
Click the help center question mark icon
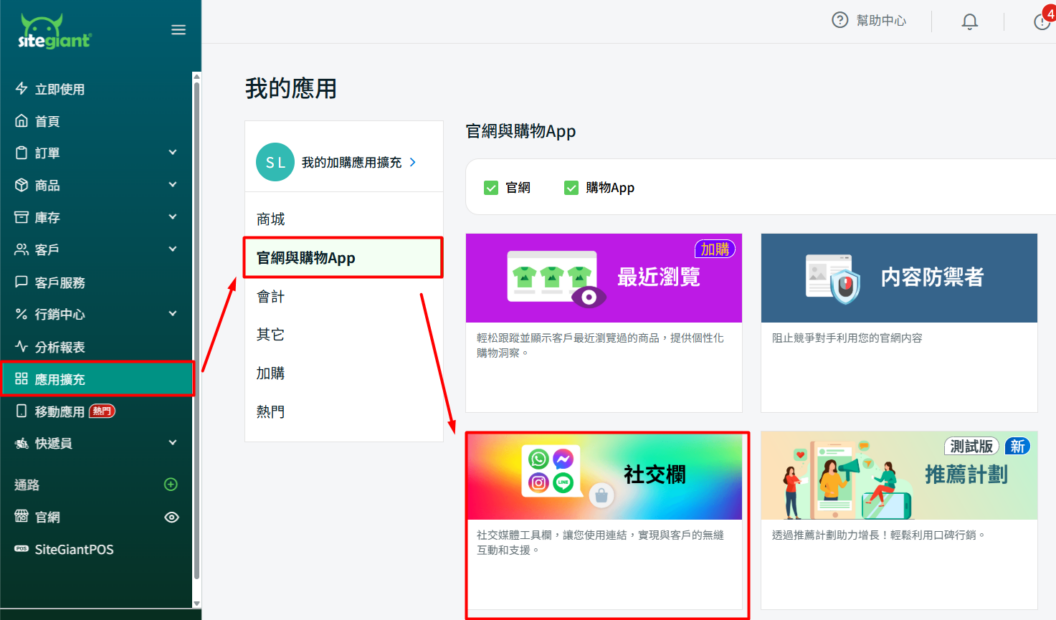840,20
